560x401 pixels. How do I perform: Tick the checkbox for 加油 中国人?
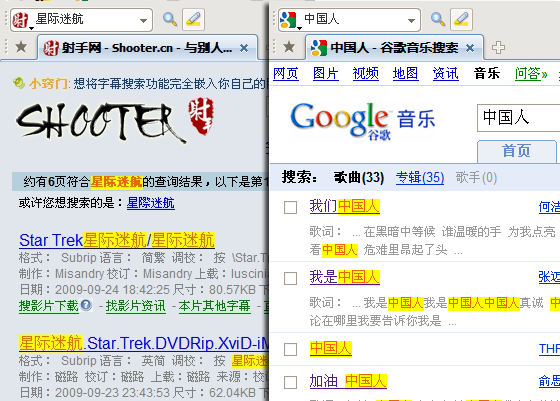point(290,382)
